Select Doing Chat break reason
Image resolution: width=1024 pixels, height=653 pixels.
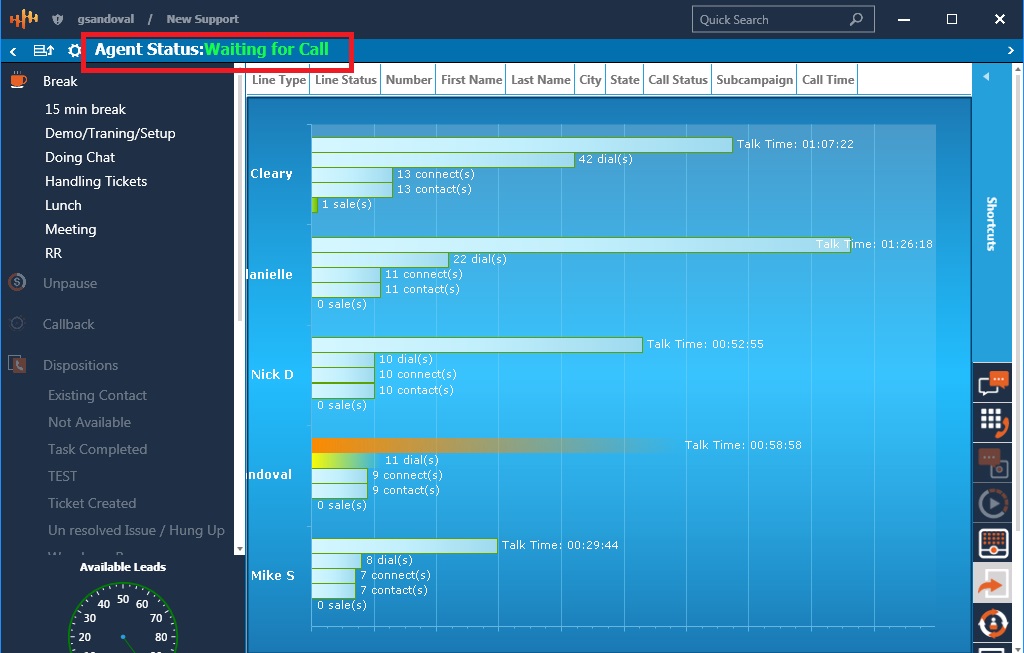(80, 157)
